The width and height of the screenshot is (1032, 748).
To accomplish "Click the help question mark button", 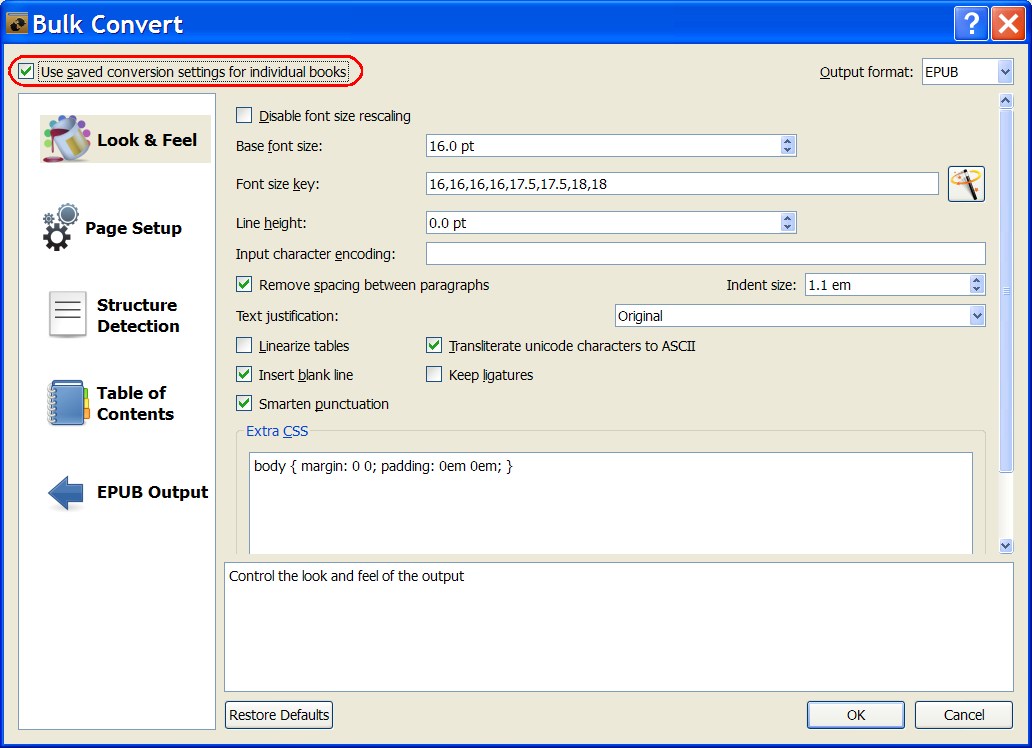I will coord(971,24).
